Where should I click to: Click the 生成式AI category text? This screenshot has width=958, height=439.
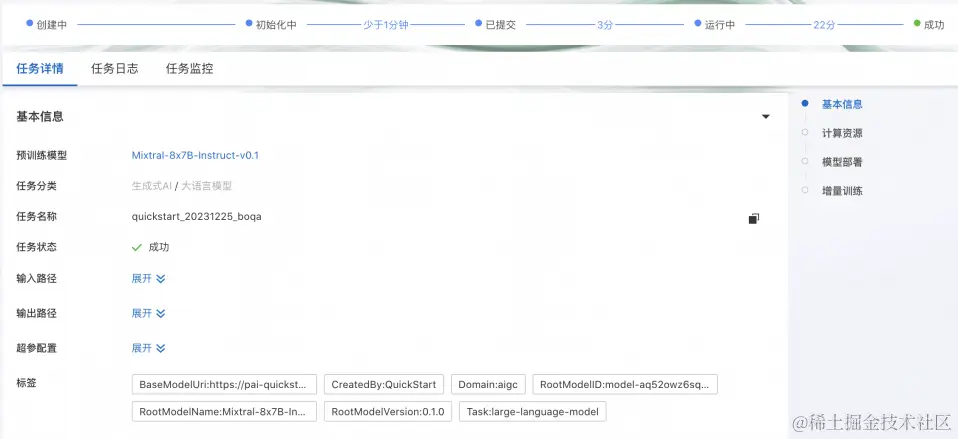[x=152, y=186]
